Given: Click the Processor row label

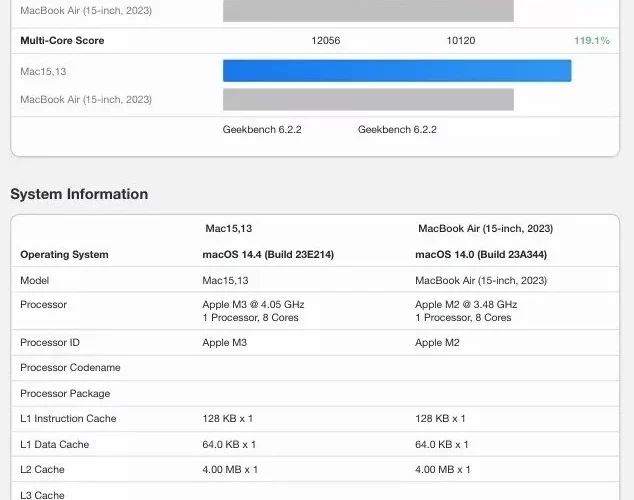Looking at the screenshot, I should tap(43, 304).
